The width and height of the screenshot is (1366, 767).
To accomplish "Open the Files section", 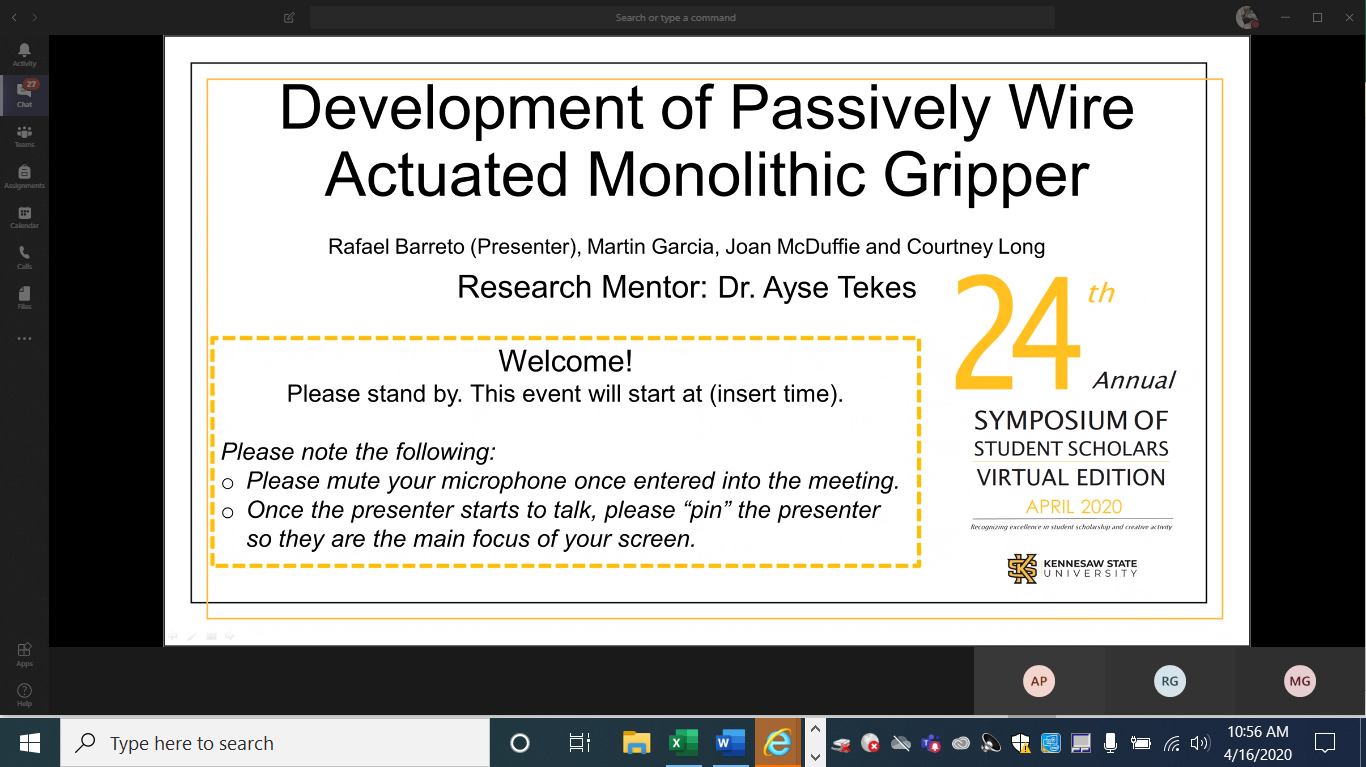I will pos(24,298).
